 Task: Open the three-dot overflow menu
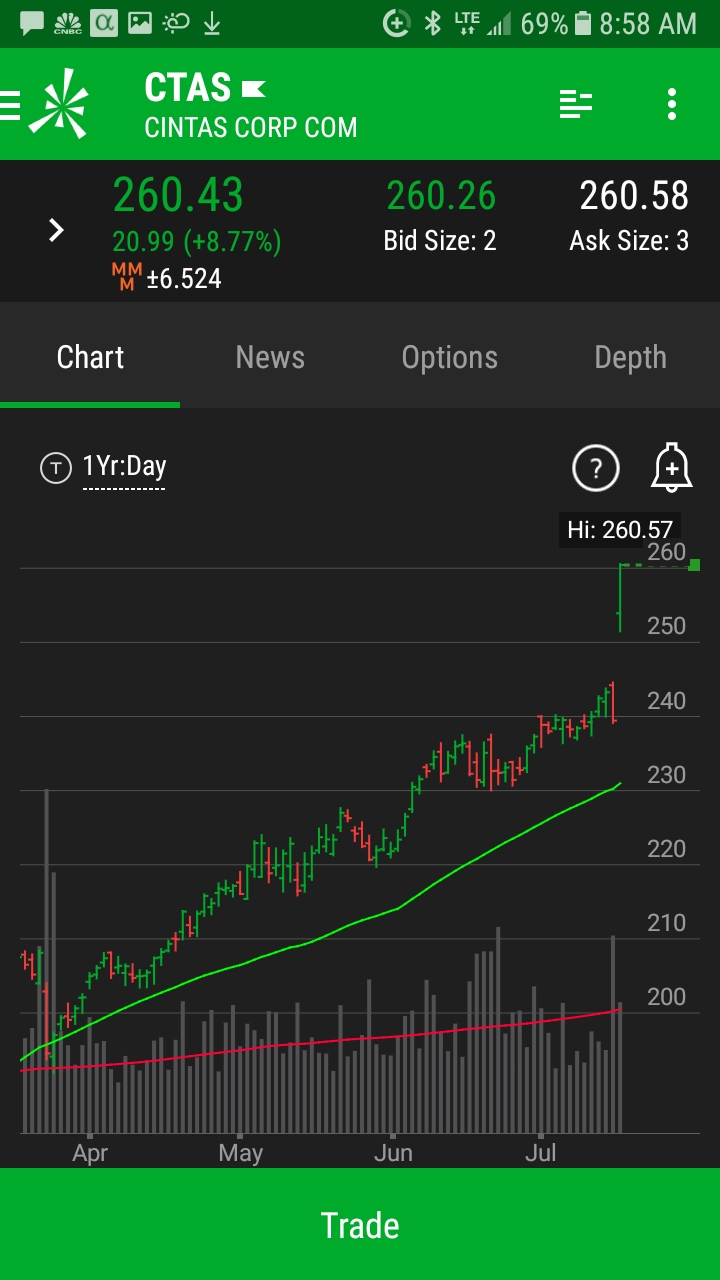coord(671,104)
